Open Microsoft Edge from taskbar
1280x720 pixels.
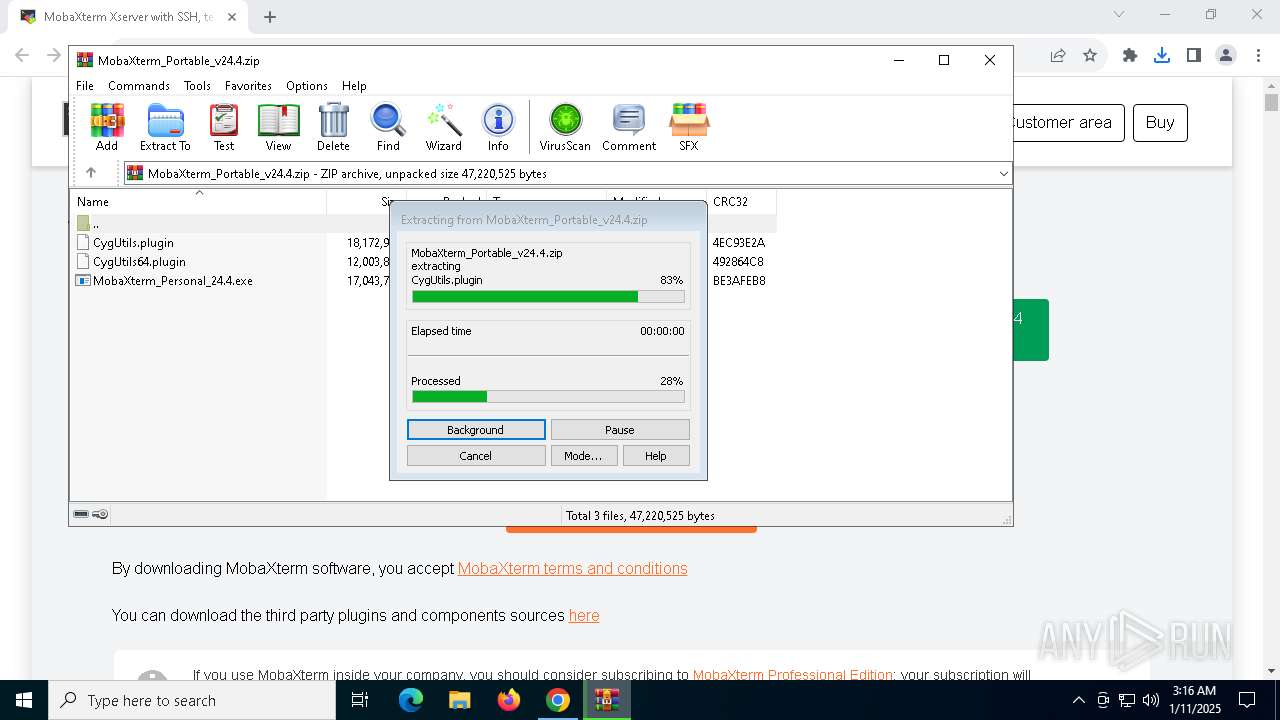coord(411,700)
